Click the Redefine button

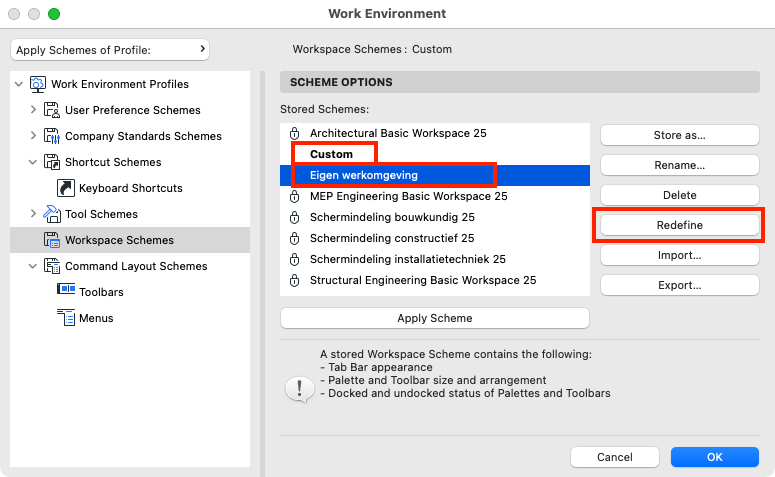[680, 225]
